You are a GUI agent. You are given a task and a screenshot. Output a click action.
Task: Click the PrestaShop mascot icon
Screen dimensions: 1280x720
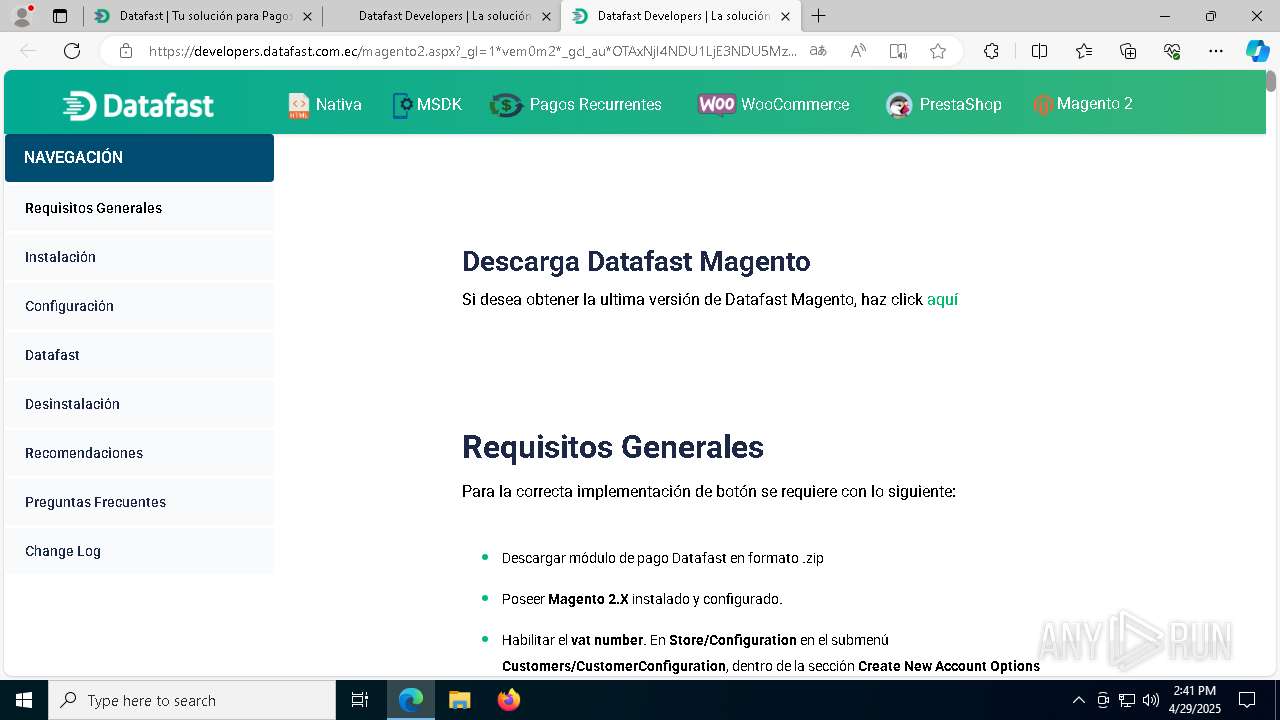899,105
